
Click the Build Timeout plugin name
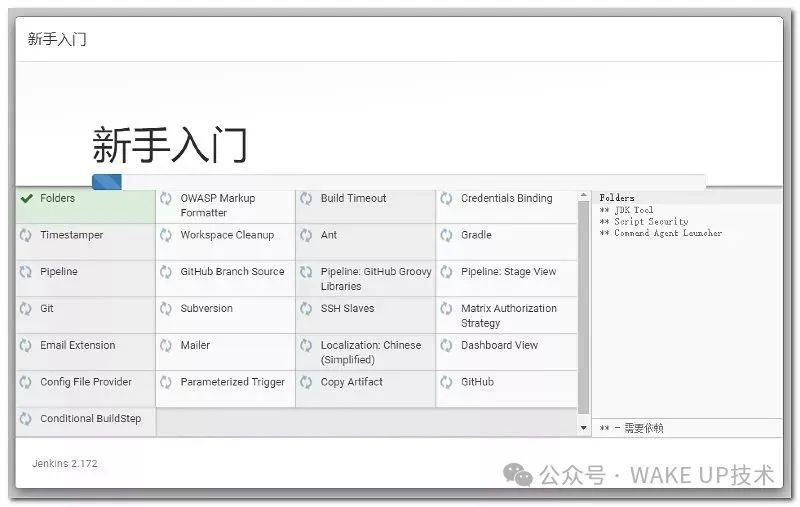tap(354, 198)
